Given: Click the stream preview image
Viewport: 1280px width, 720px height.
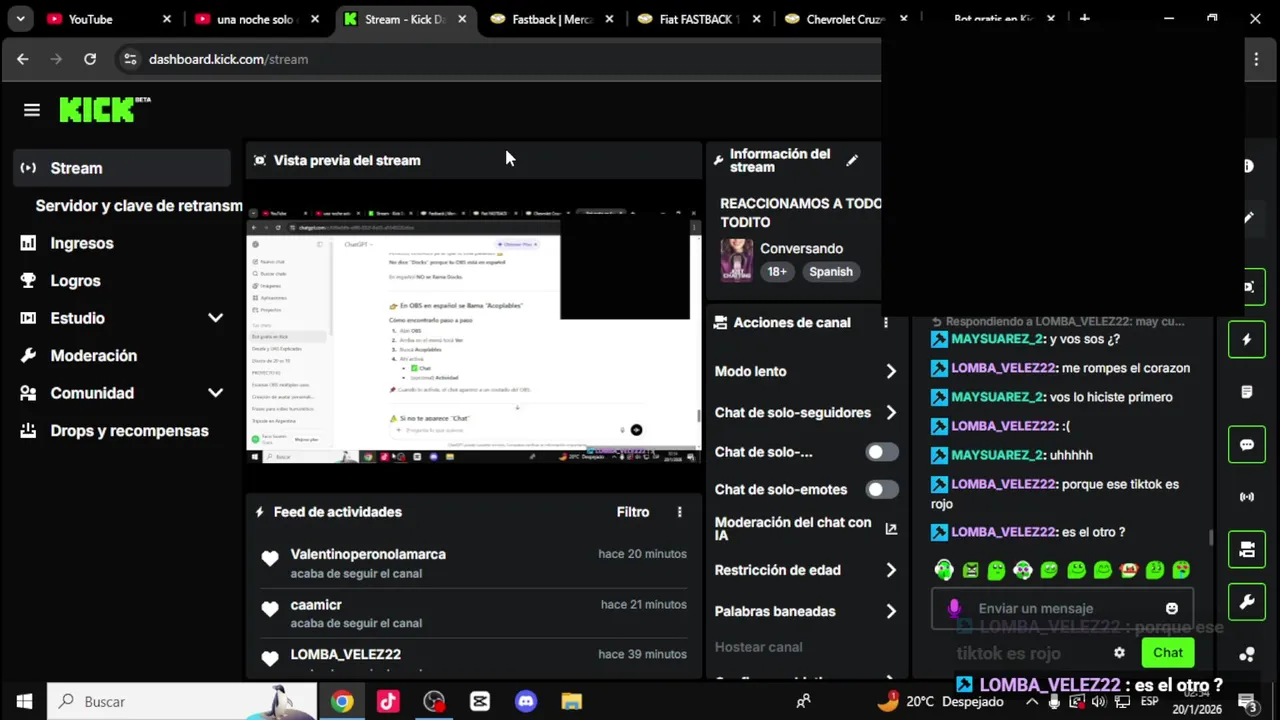Looking at the screenshot, I should pos(474,336).
